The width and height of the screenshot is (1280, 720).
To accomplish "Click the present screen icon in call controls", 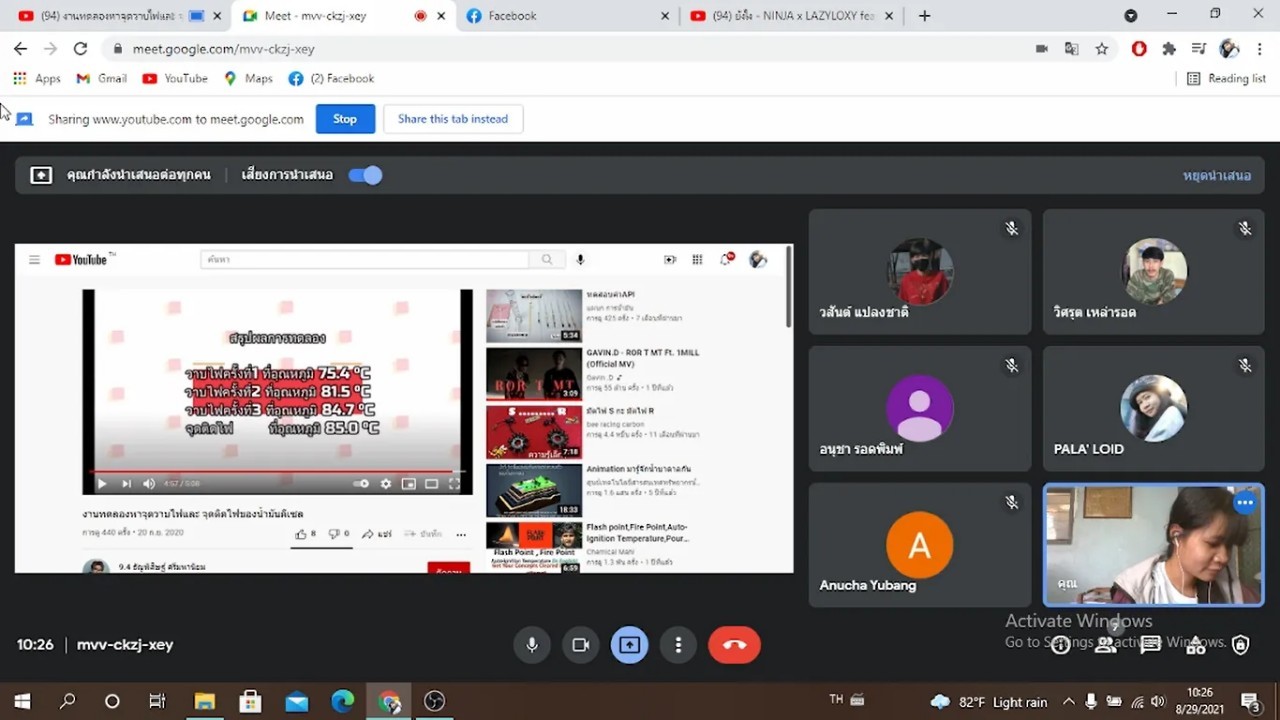I will [x=629, y=645].
